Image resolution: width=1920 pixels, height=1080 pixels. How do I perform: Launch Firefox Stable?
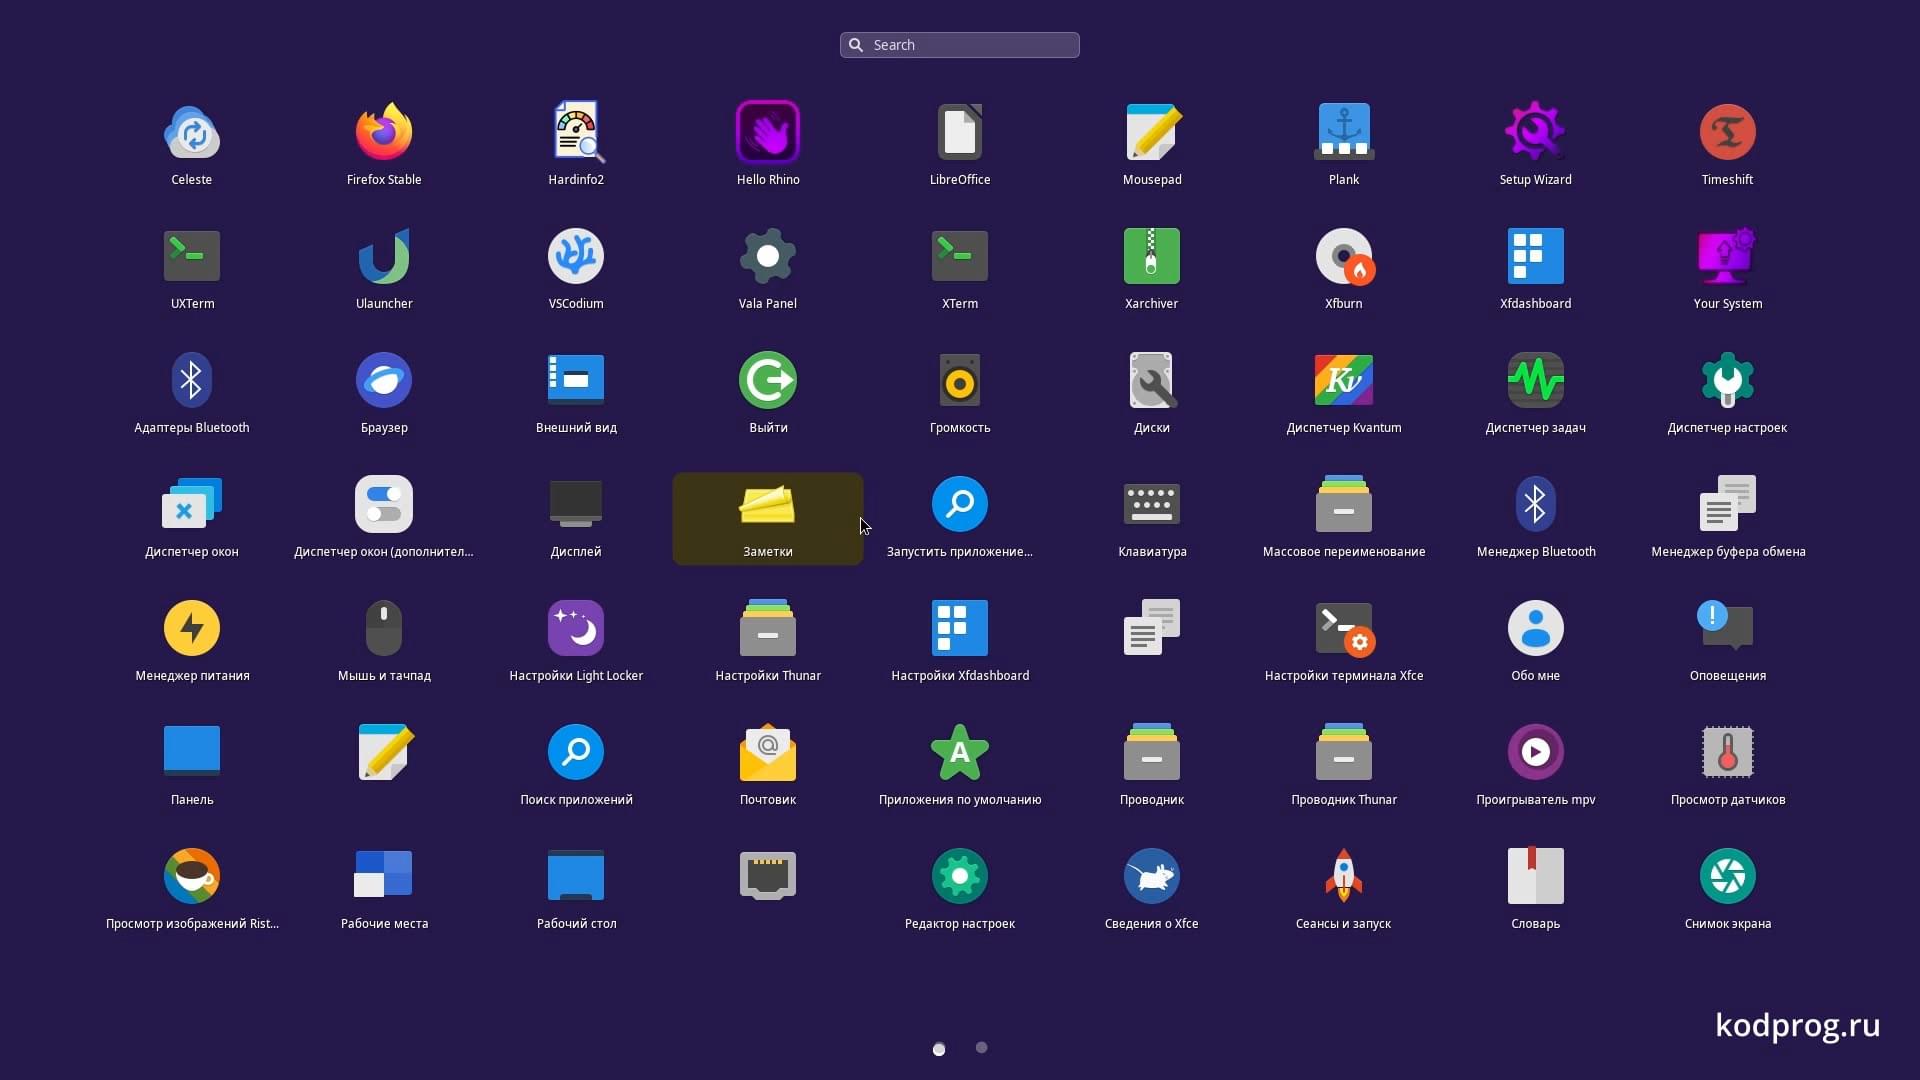click(384, 132)
